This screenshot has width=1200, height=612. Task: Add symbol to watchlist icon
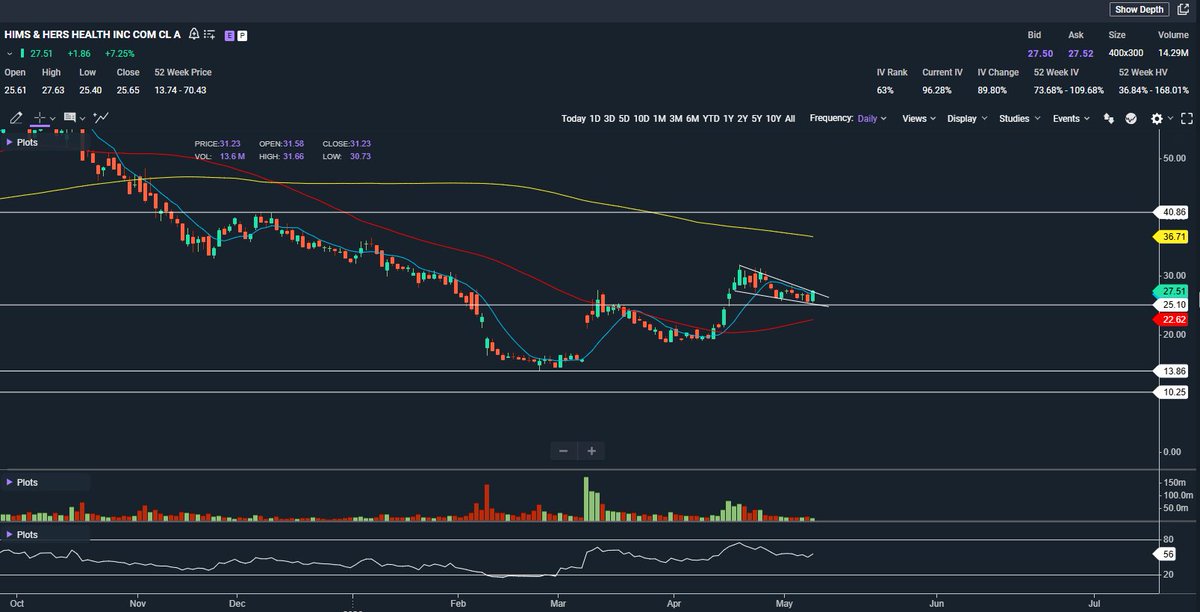210,35
